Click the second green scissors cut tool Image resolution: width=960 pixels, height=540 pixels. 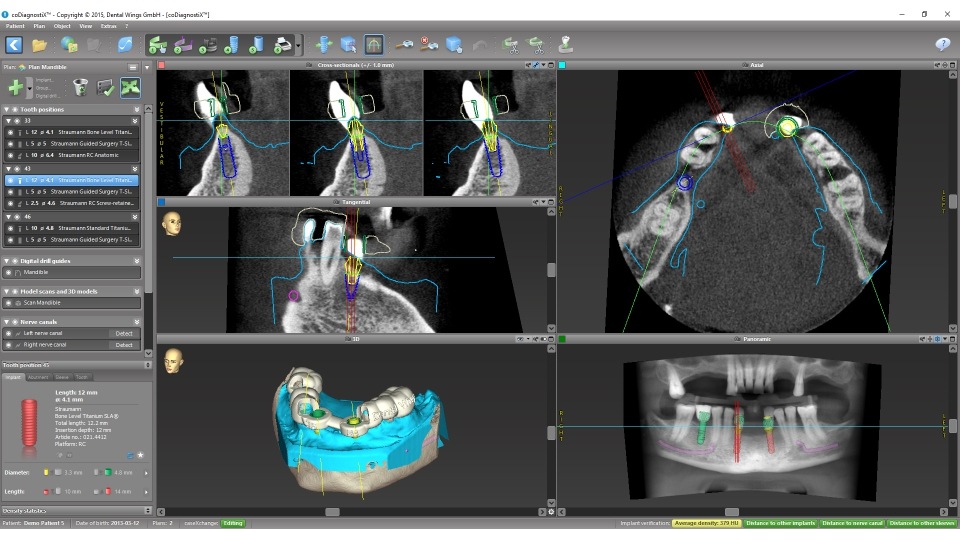pos(535,45)
